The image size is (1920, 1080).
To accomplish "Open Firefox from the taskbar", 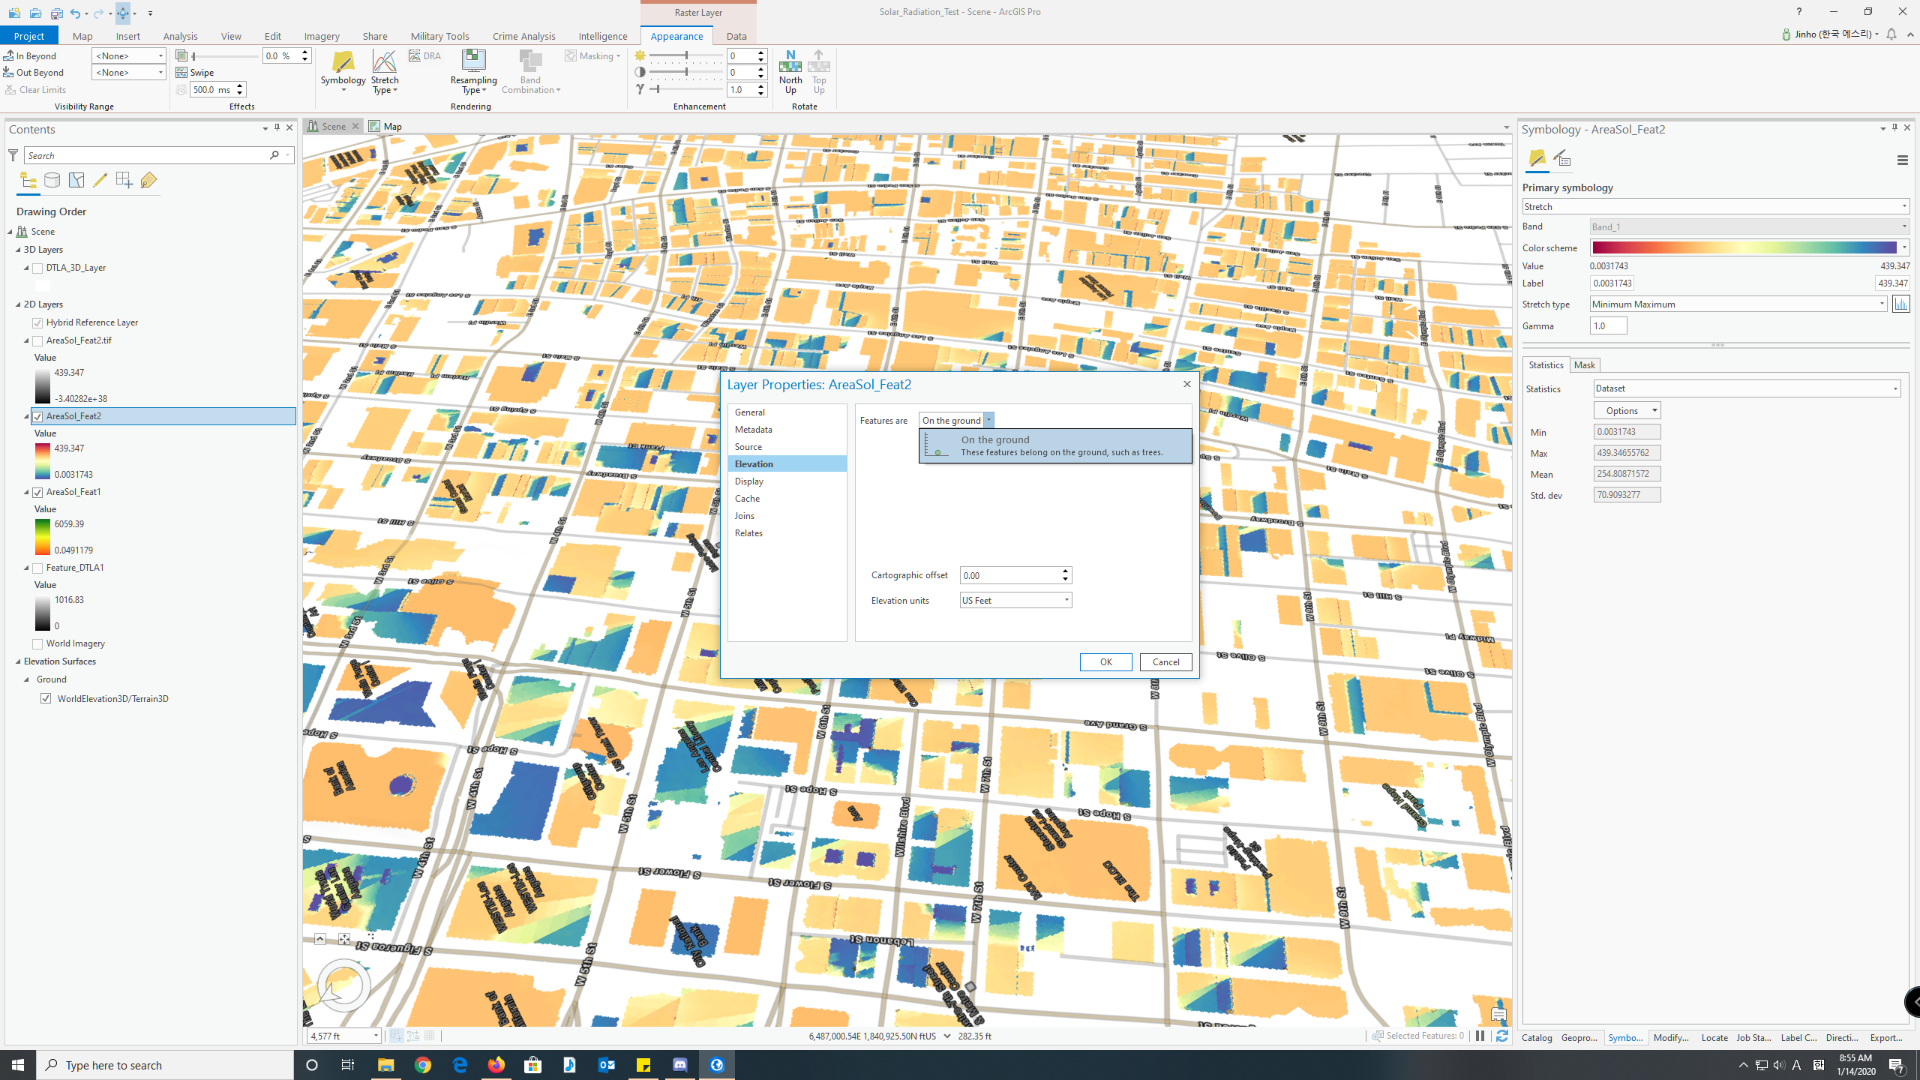I will click(496, 1065).
